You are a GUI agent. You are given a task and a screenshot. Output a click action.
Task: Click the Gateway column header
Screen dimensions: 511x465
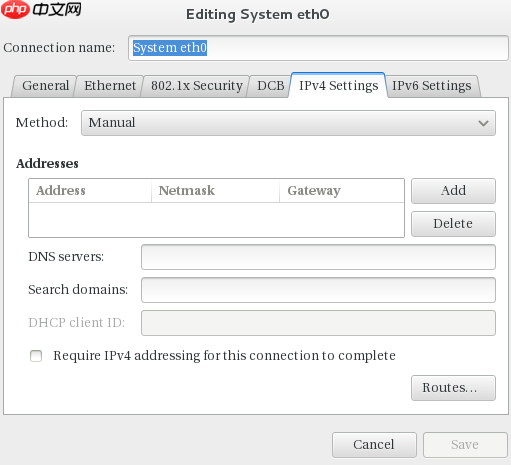click(x=342, y=191)
